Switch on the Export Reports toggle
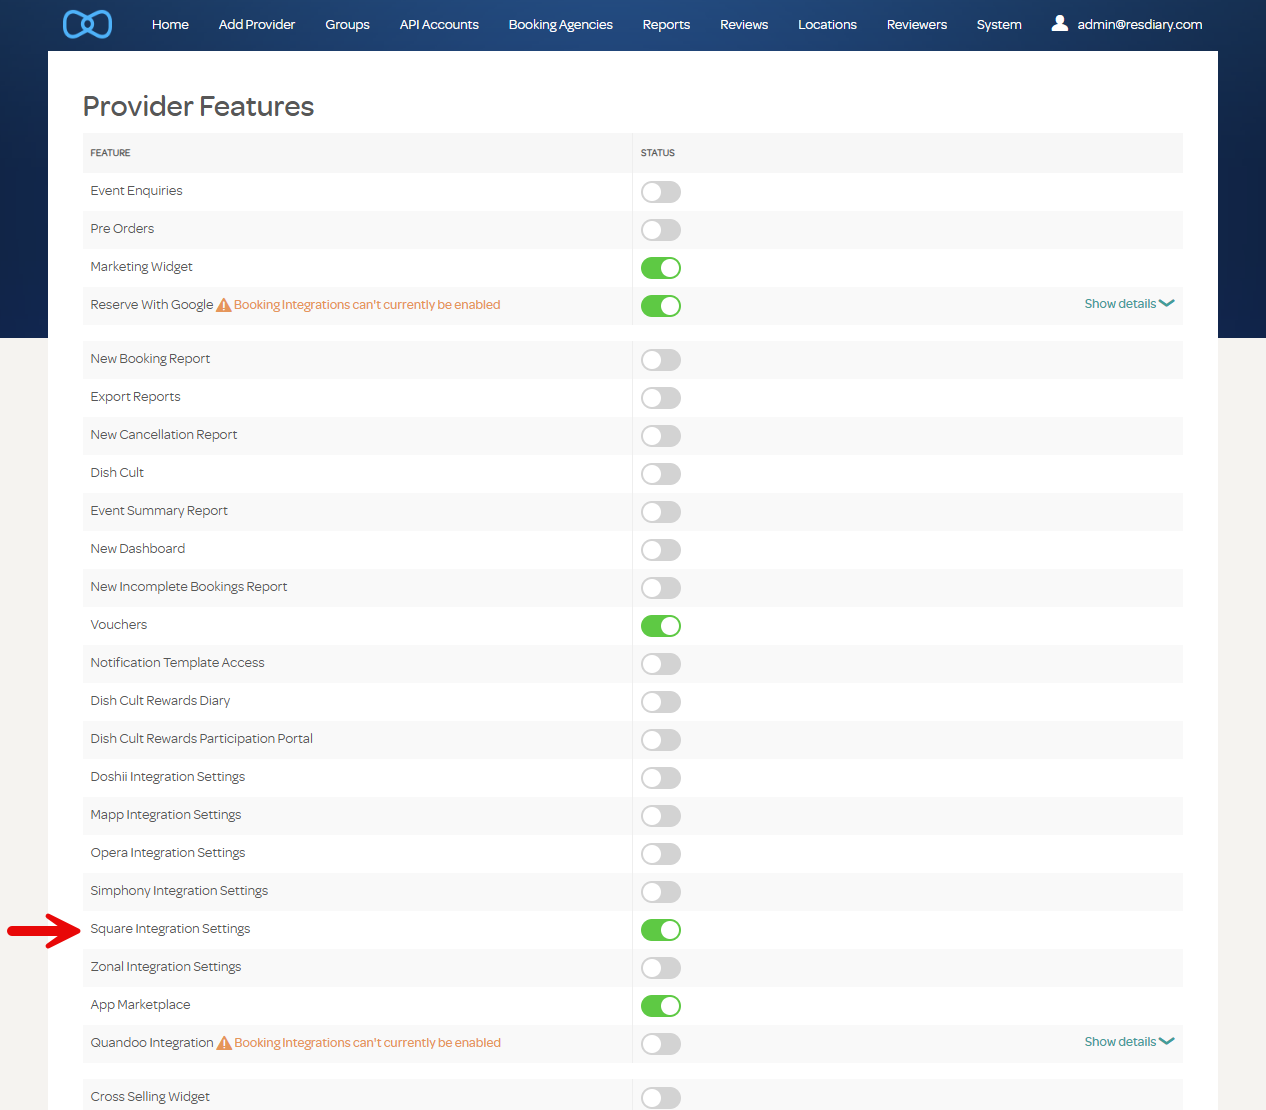 point(661,398)
